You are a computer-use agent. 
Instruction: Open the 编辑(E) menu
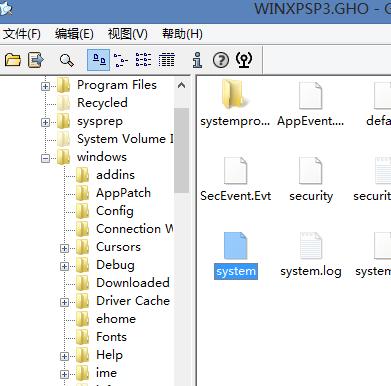[74, 34]
